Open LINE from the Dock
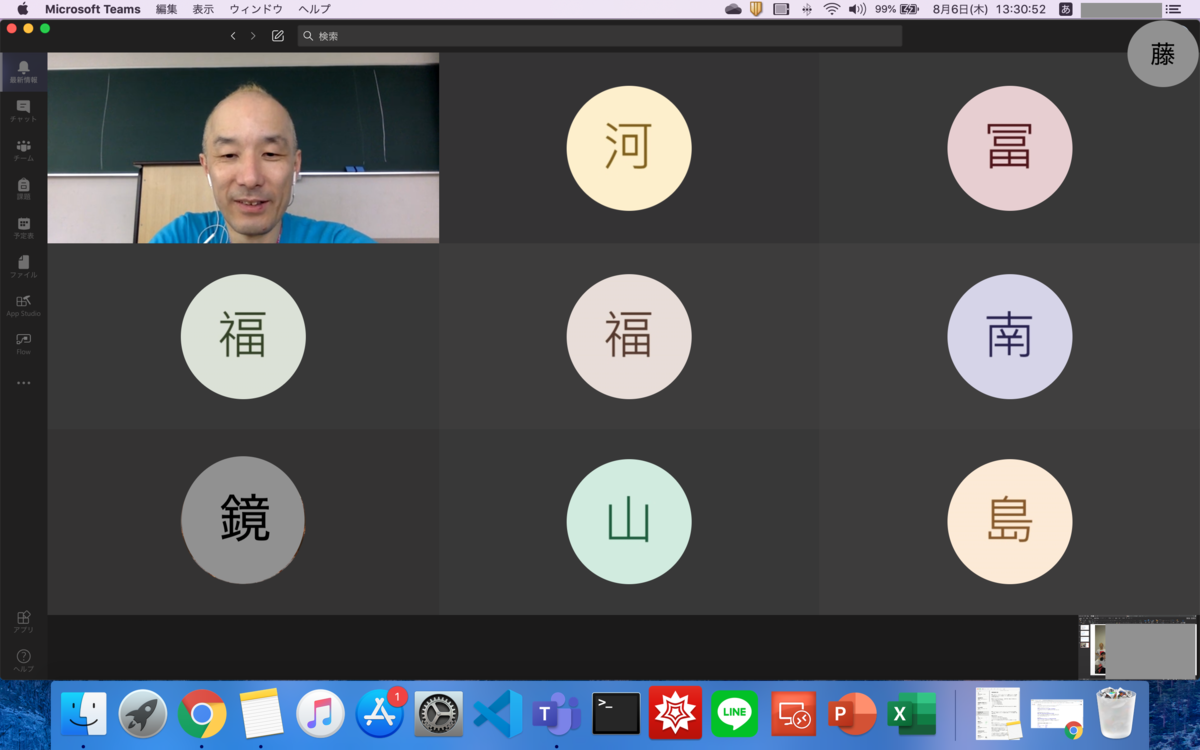Screen dimensions: 1200x750 coord(734,715)
